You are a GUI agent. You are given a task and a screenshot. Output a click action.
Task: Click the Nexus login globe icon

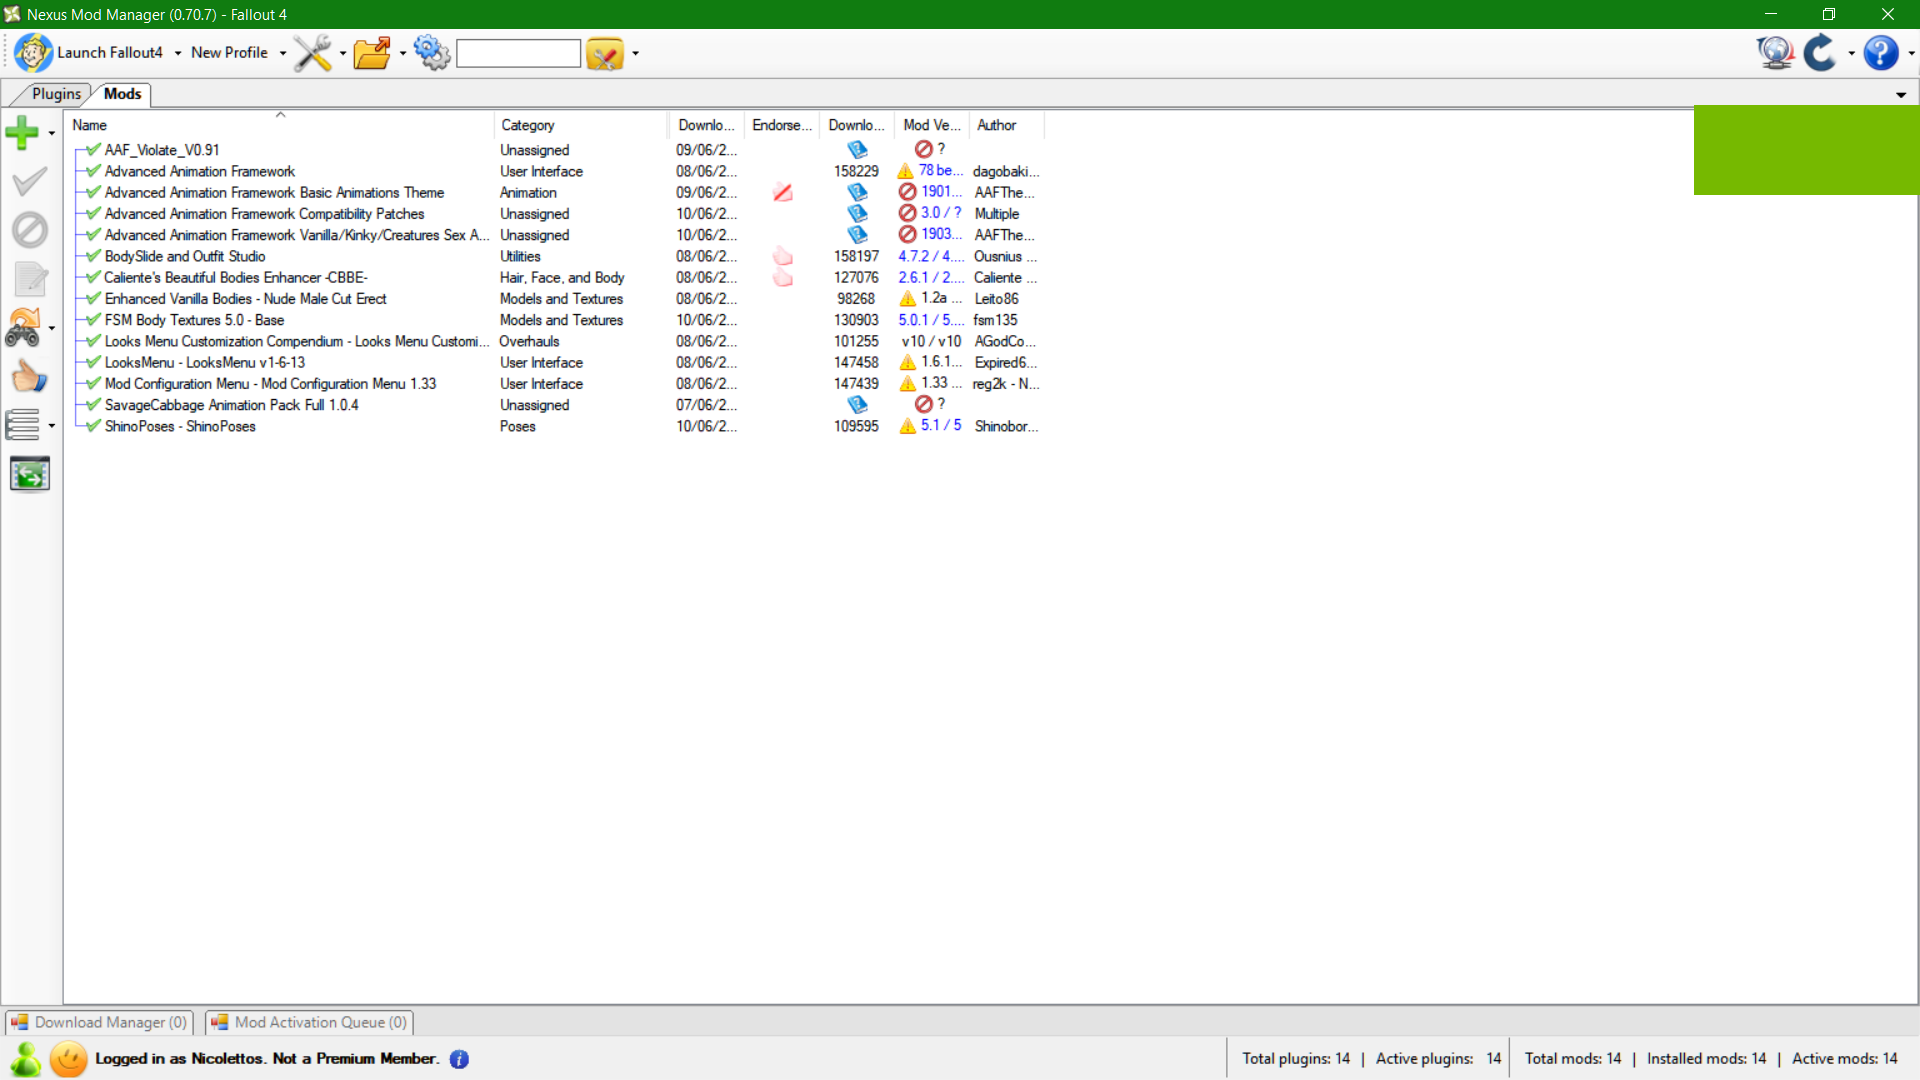pyautogui.click(x=1775, y=53)
